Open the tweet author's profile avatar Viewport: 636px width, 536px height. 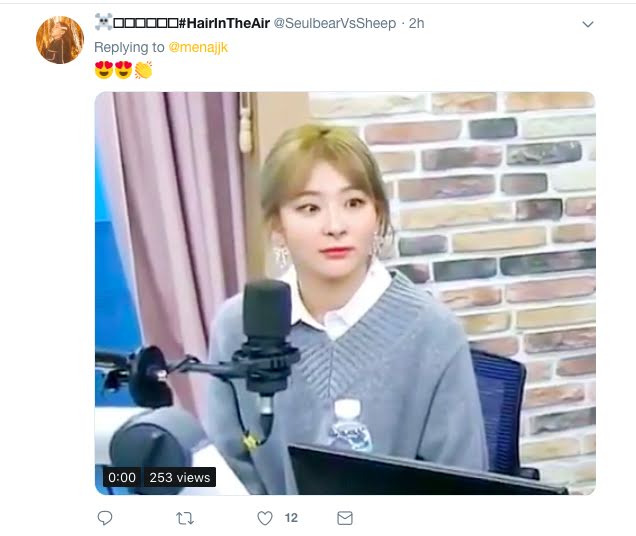click(x=60, y=40)
